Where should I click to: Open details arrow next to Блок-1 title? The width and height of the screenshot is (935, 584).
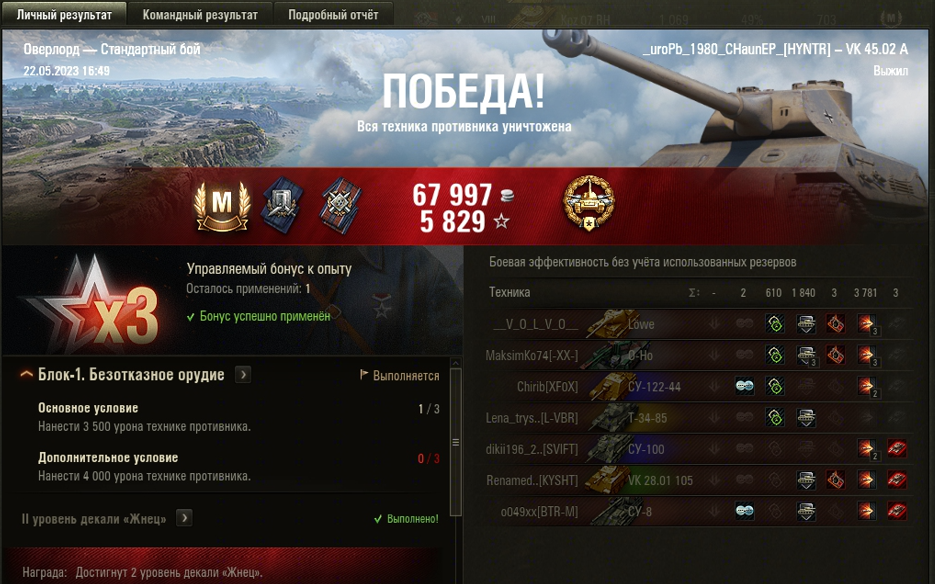(243, 375)
